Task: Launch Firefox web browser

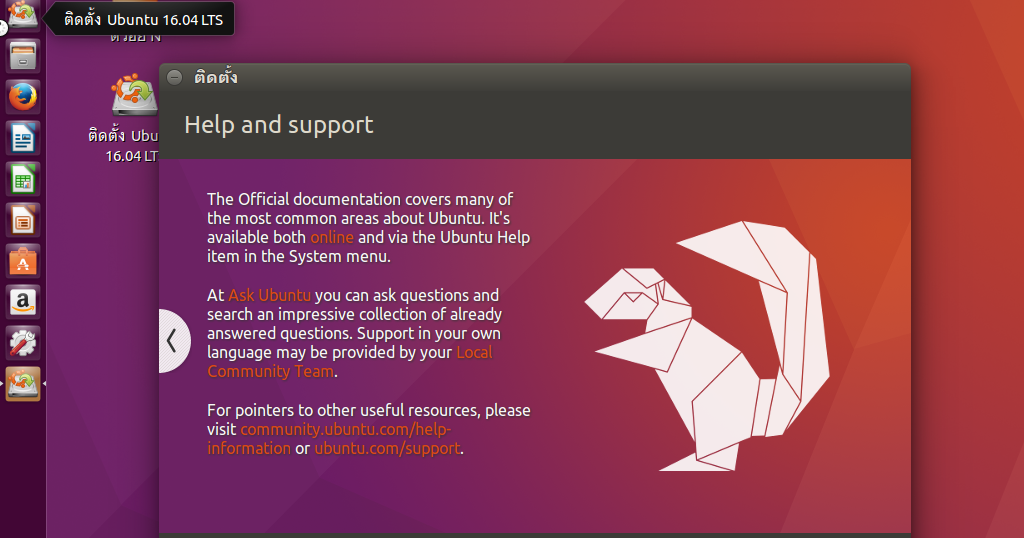Action: (x=23, y=97)
